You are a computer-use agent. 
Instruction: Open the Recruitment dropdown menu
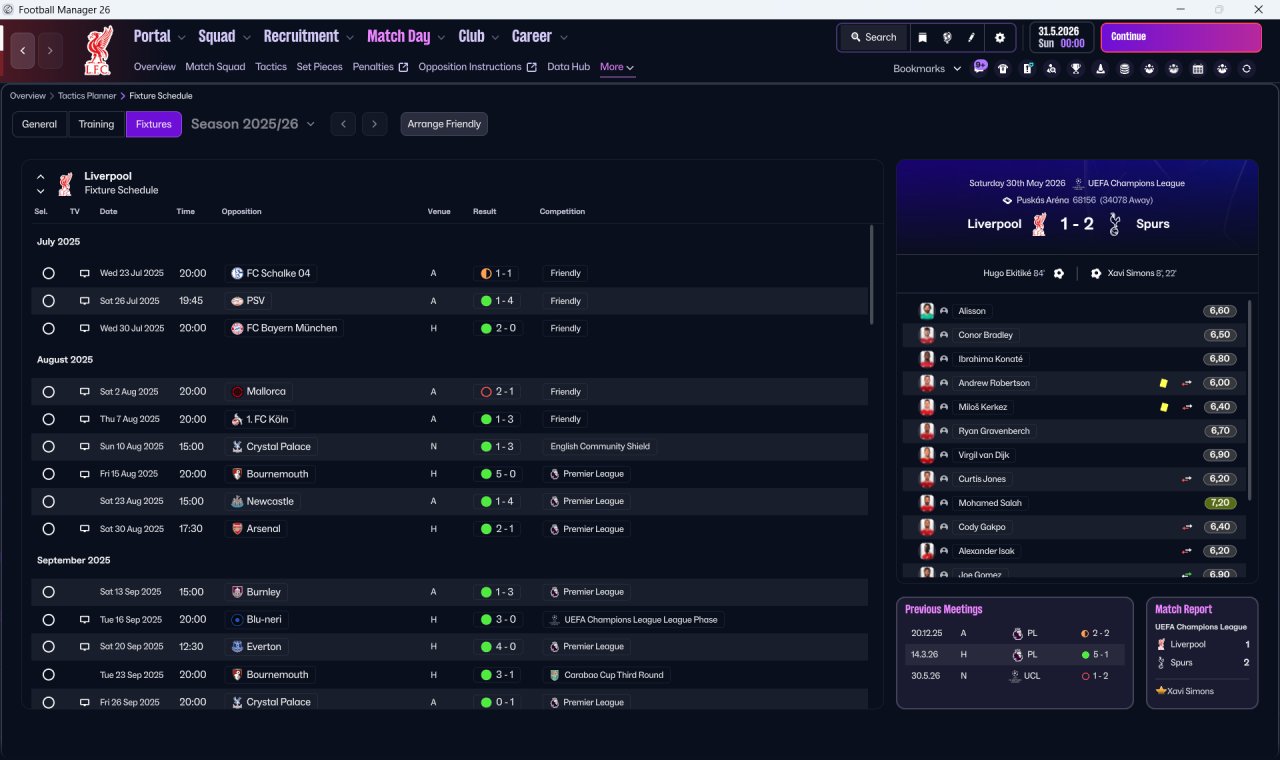[308, 36]
